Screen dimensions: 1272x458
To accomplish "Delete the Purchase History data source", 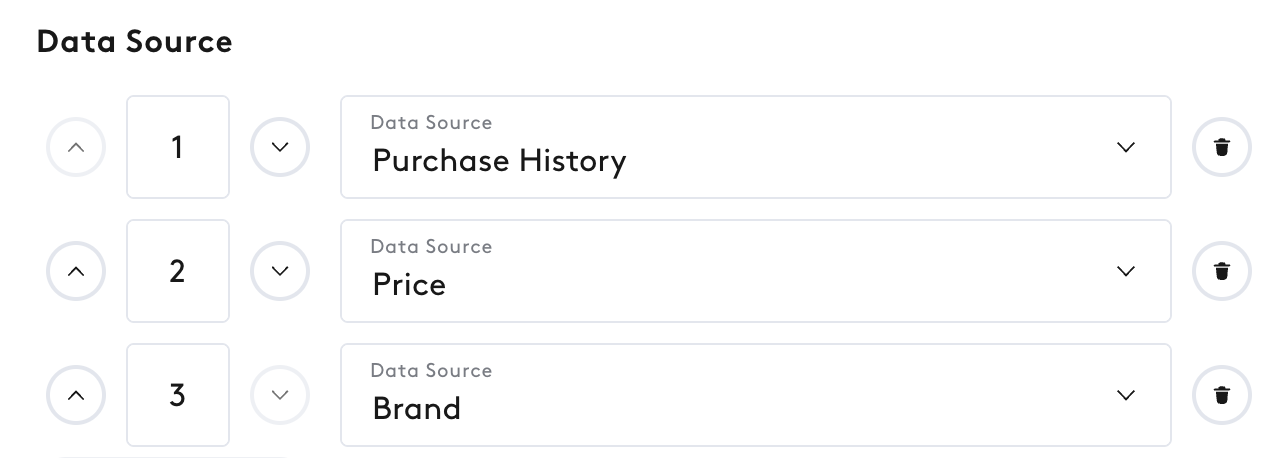I will pos(1222,147).
